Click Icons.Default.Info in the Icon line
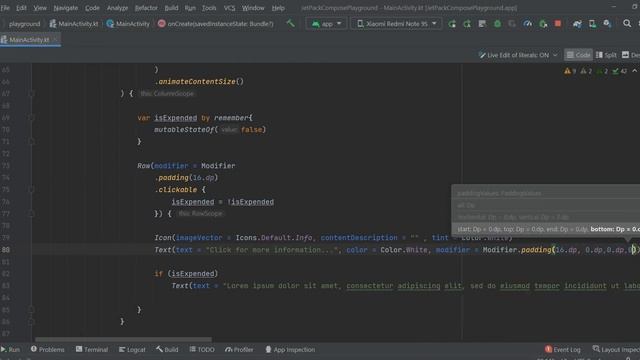640x360 pixels. [273, 238]
